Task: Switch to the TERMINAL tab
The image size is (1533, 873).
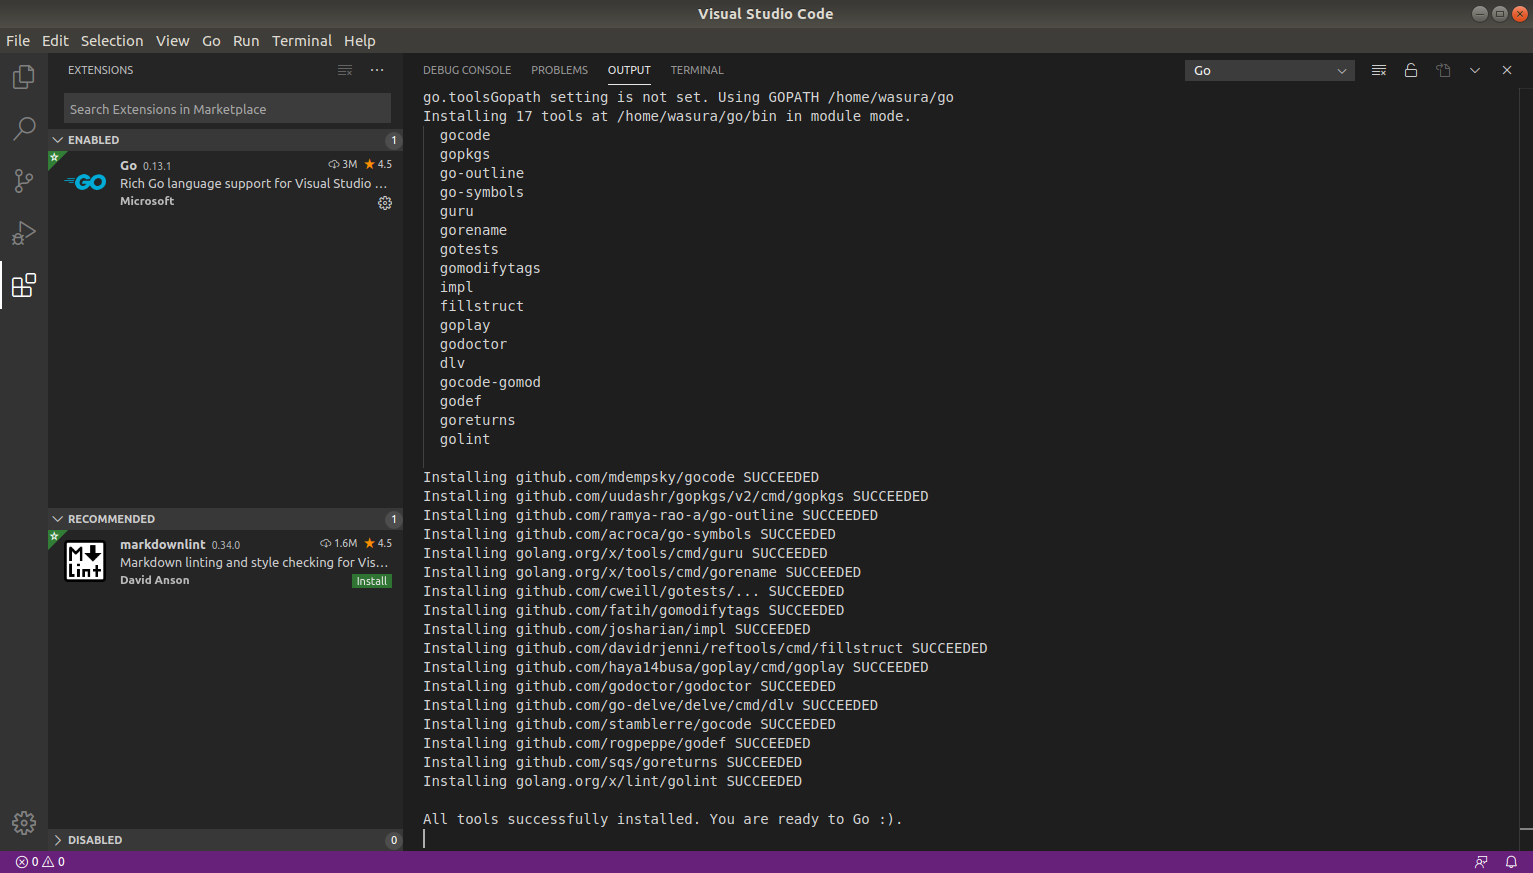Action: click(x=697, y=70)
